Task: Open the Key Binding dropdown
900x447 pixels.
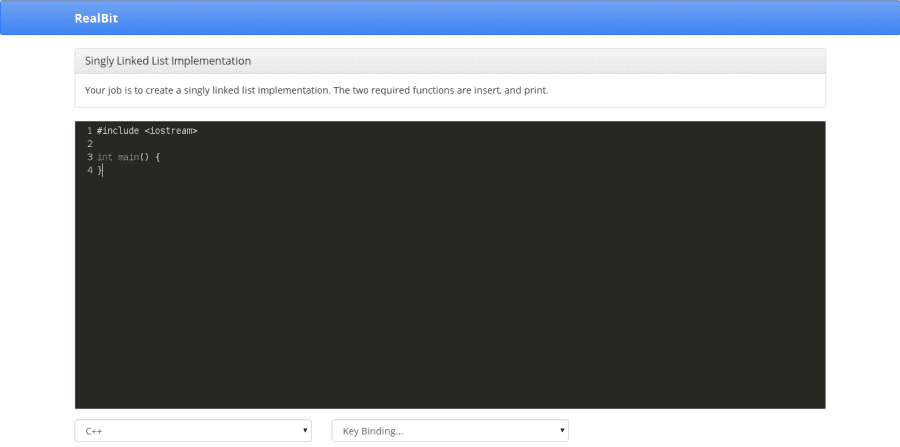Action: (450, 431)
